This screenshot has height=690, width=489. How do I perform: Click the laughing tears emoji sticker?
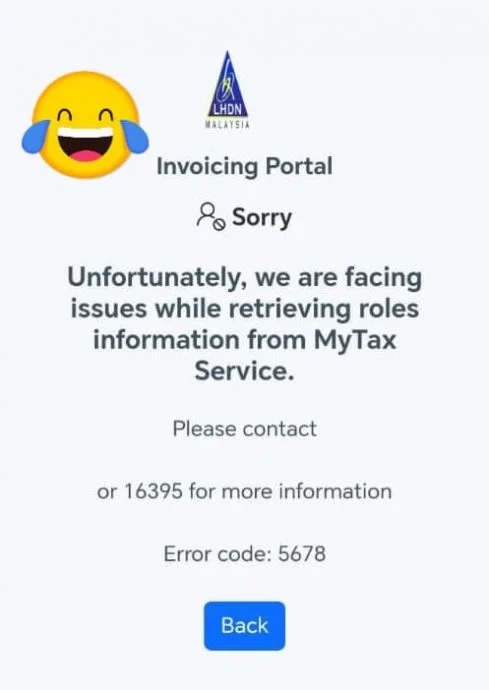point(85,125)
